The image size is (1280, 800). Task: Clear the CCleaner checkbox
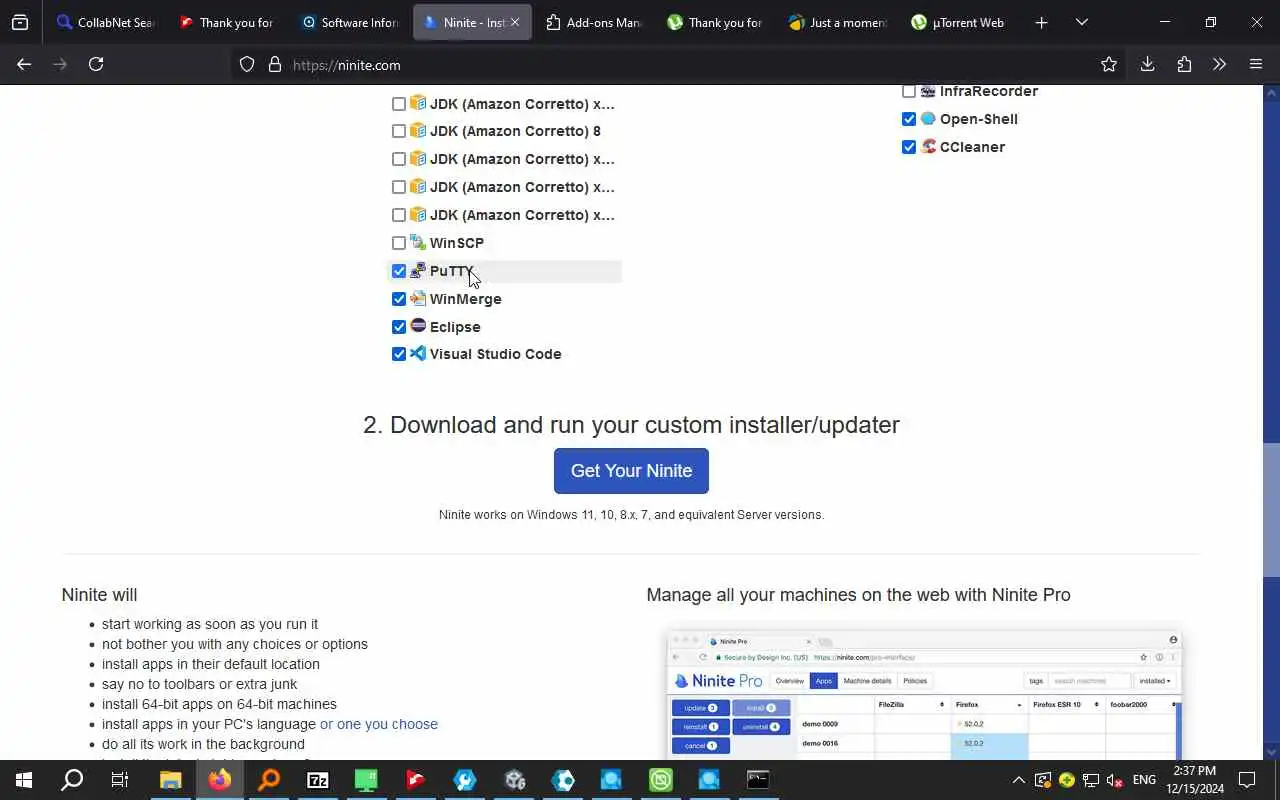[909, 147]
